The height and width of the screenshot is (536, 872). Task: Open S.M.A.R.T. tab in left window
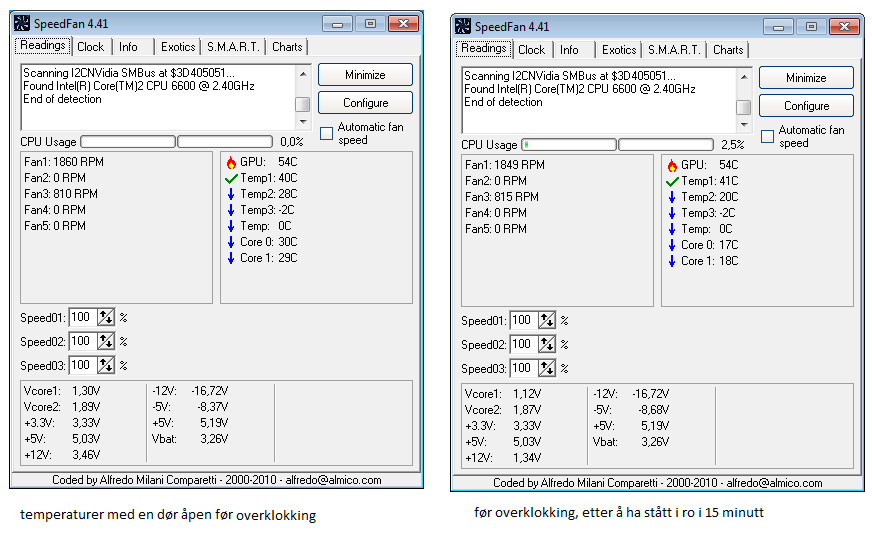point(233,47)
